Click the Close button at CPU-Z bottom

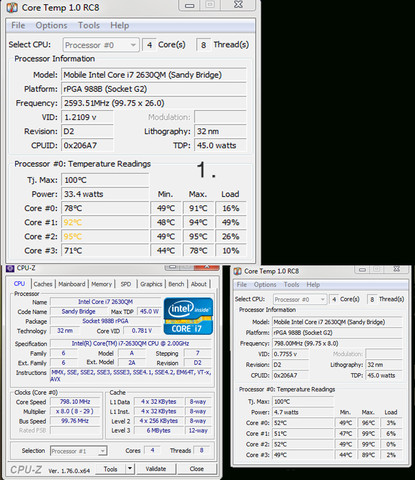[197, 469]
